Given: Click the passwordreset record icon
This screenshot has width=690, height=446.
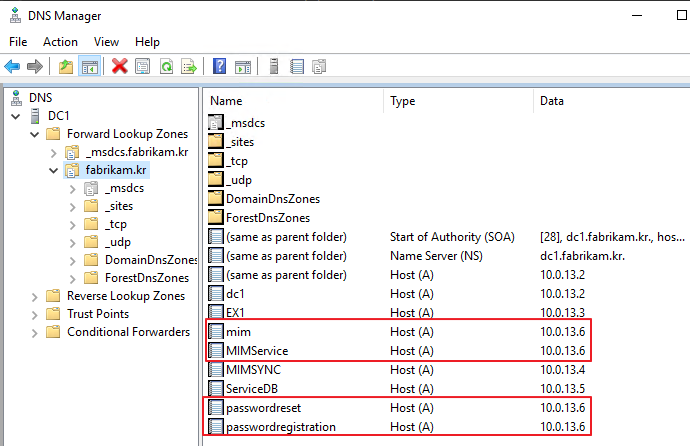Looking at the screenshot, I should click(216, 408).
